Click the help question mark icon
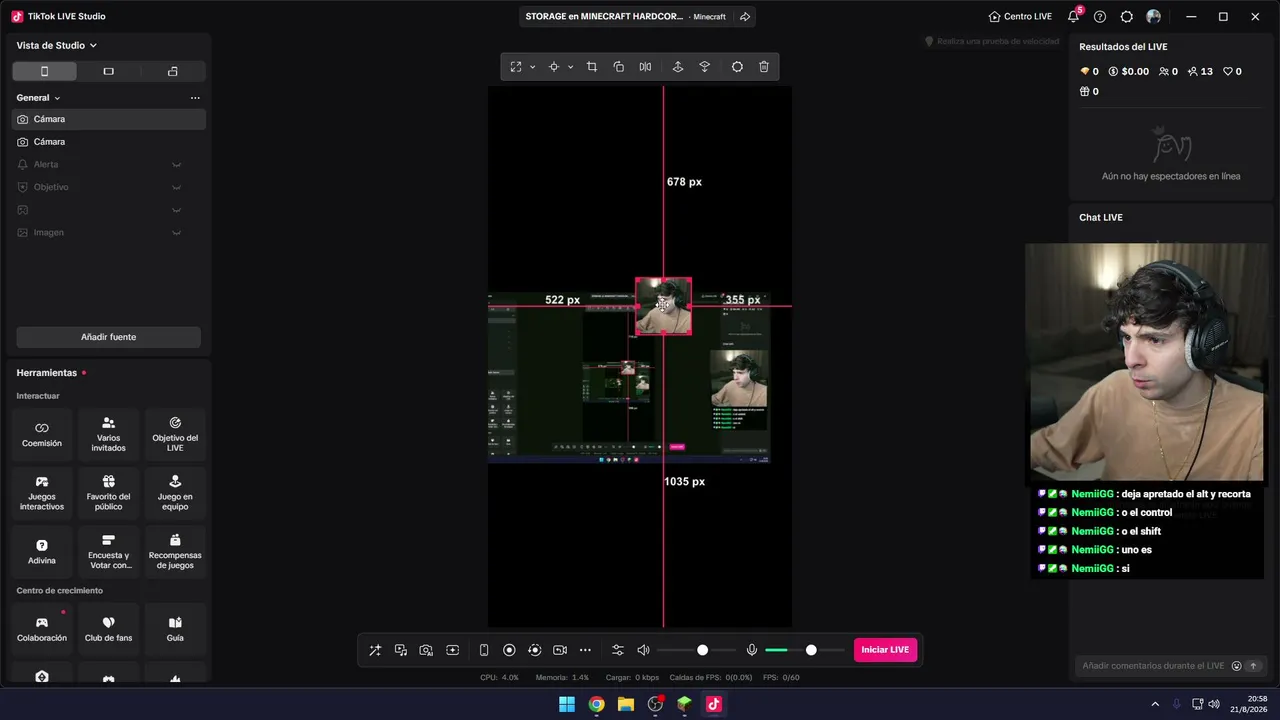Viewport: 1280px width, 720px height. (x=1100, y=16)
